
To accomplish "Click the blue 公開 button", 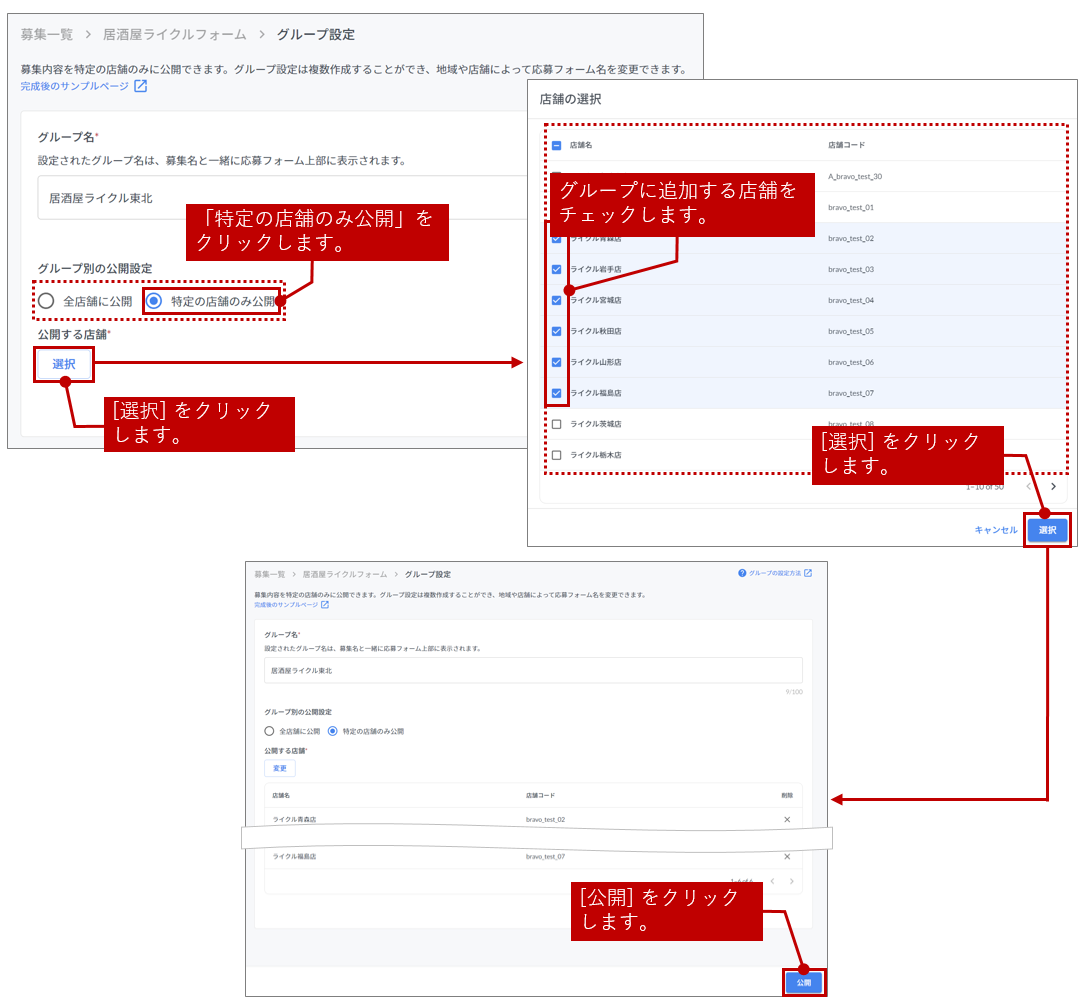I will 804,983.
